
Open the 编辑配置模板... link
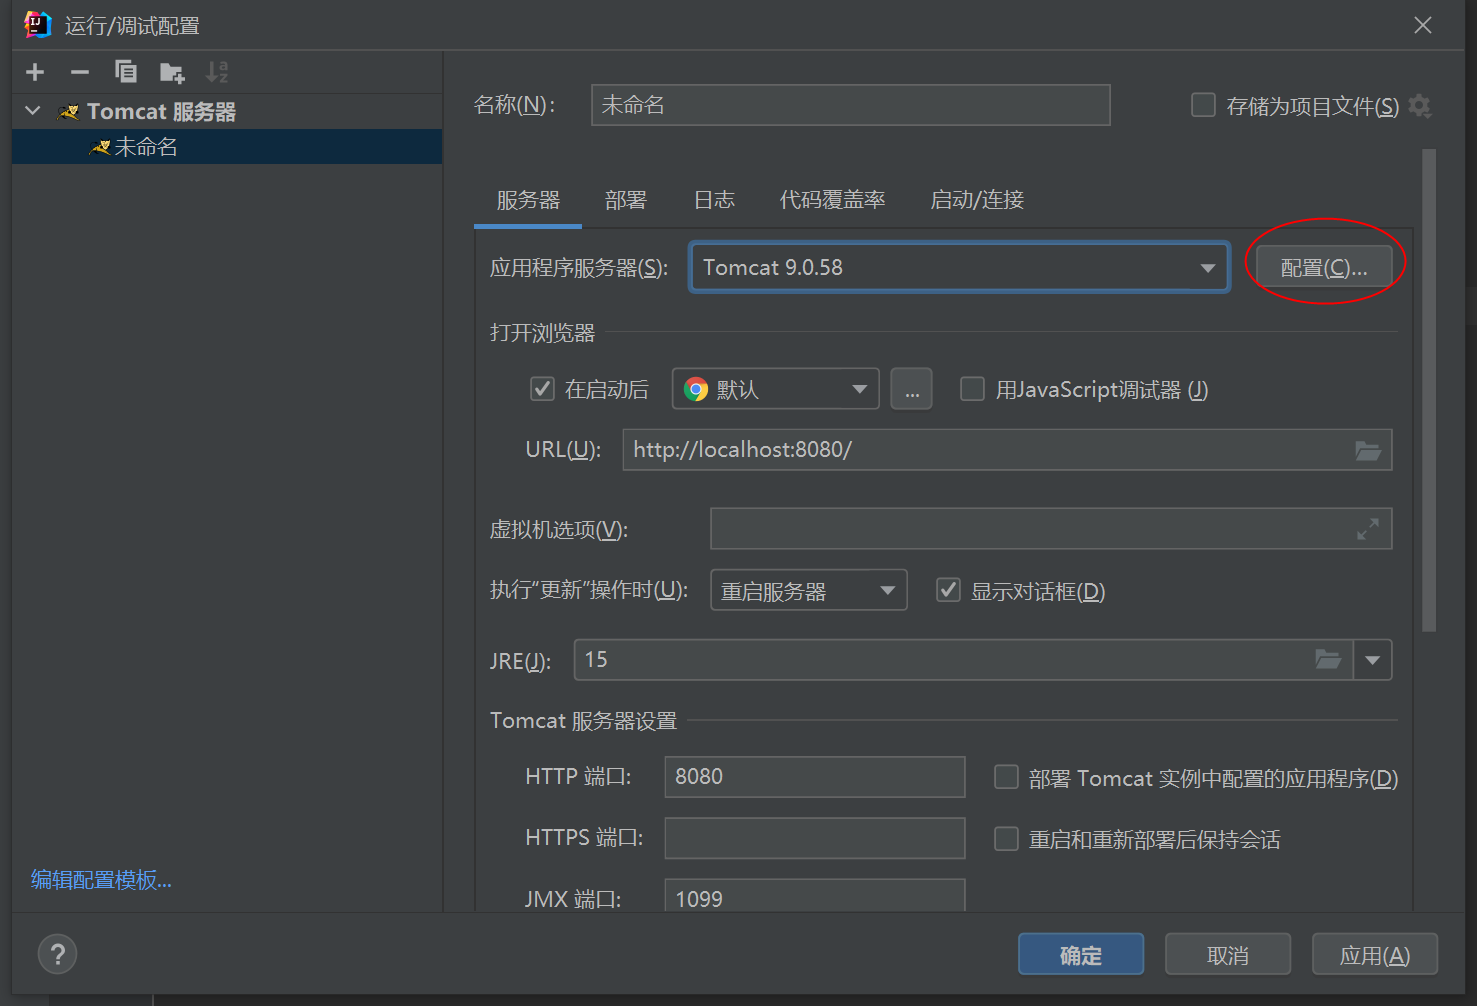click(x=101, y=880)
